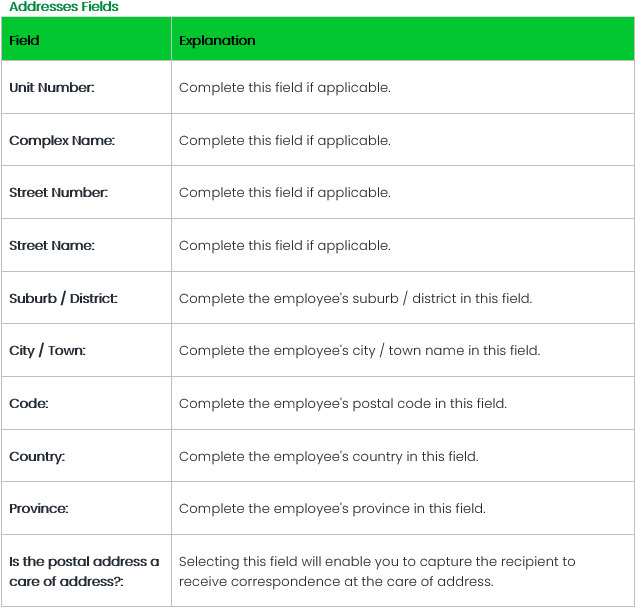Click the suburb / district explanation text
The height and width of the screenshot is (608, 637).
pyautogui.click(x=355, y=298)
